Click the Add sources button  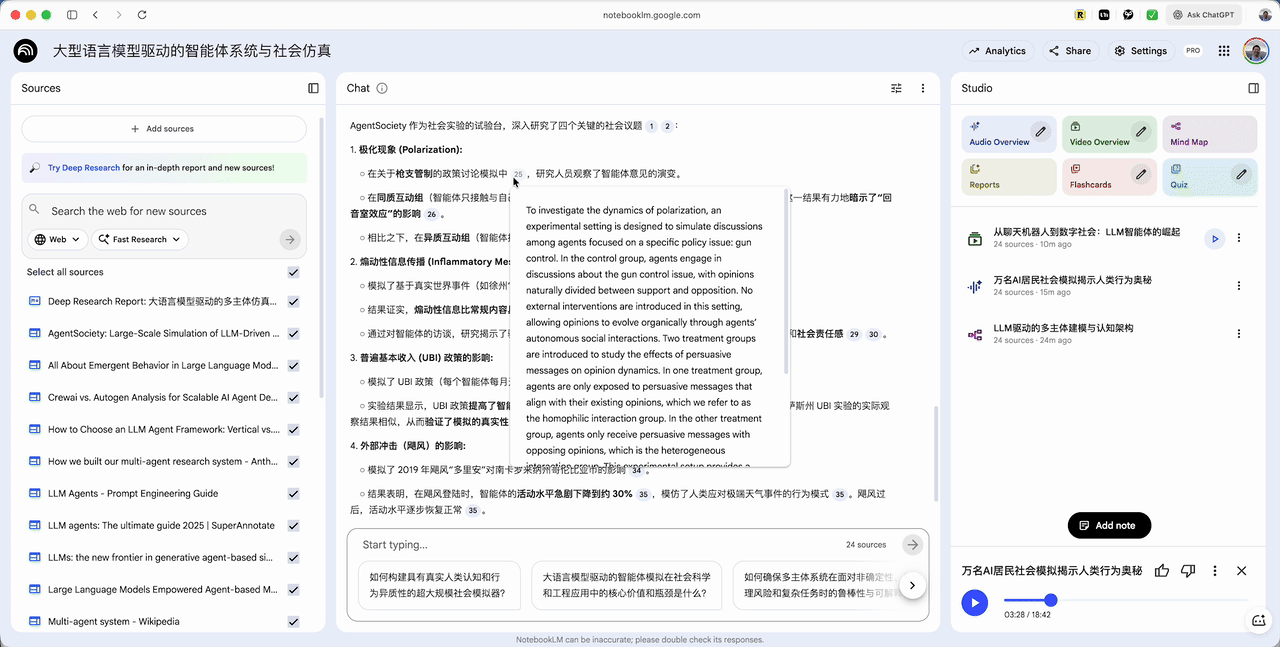coord(163,129)
